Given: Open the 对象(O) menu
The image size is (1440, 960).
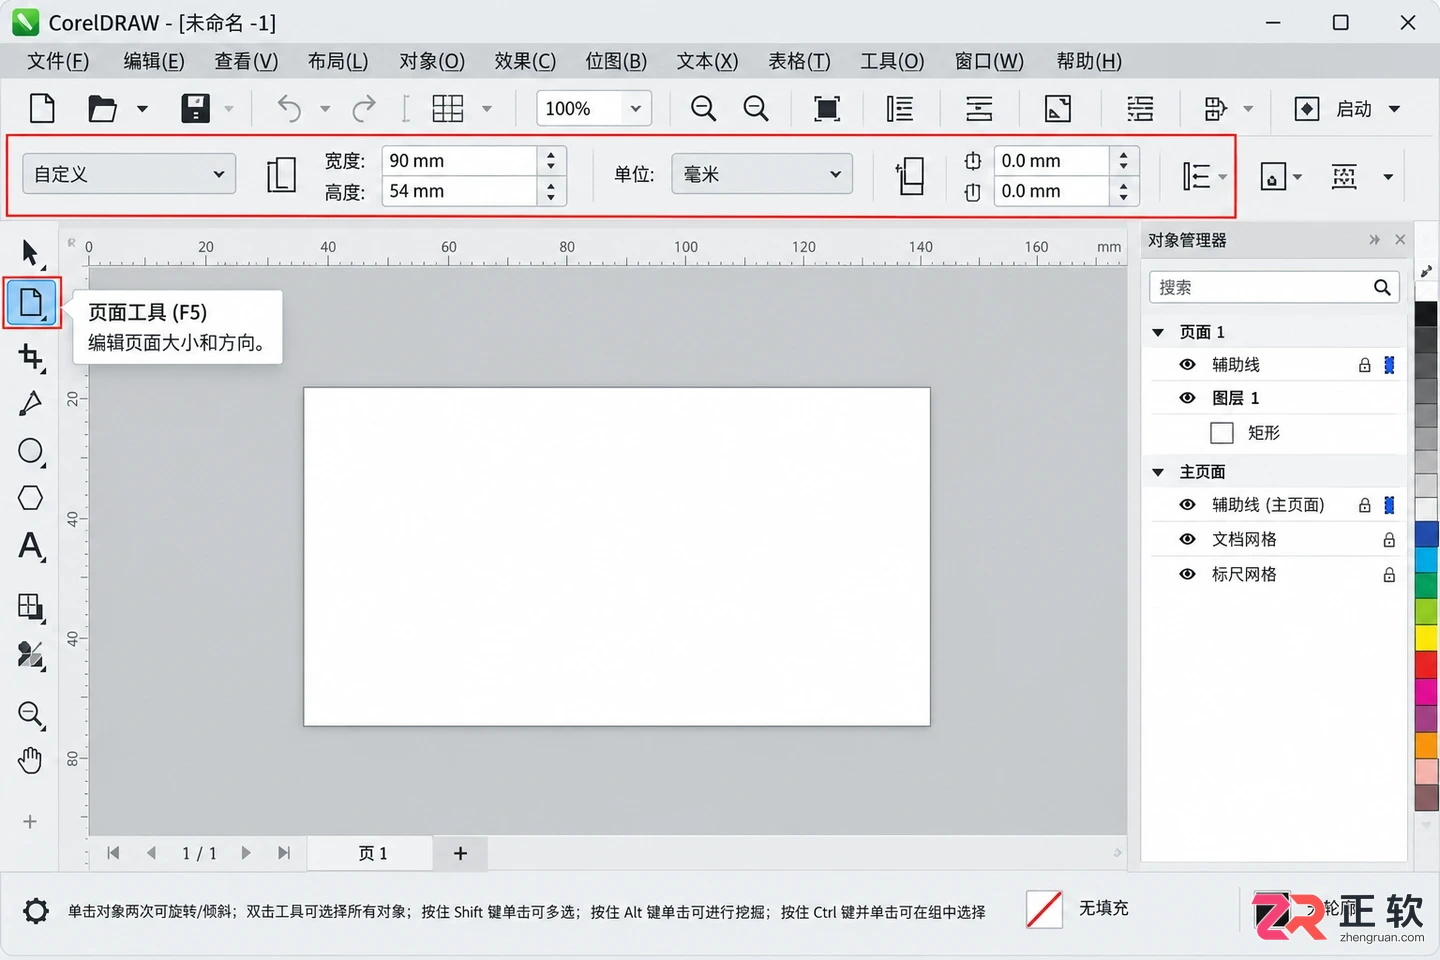Looking at the screenshot, I should pos(432,61).
